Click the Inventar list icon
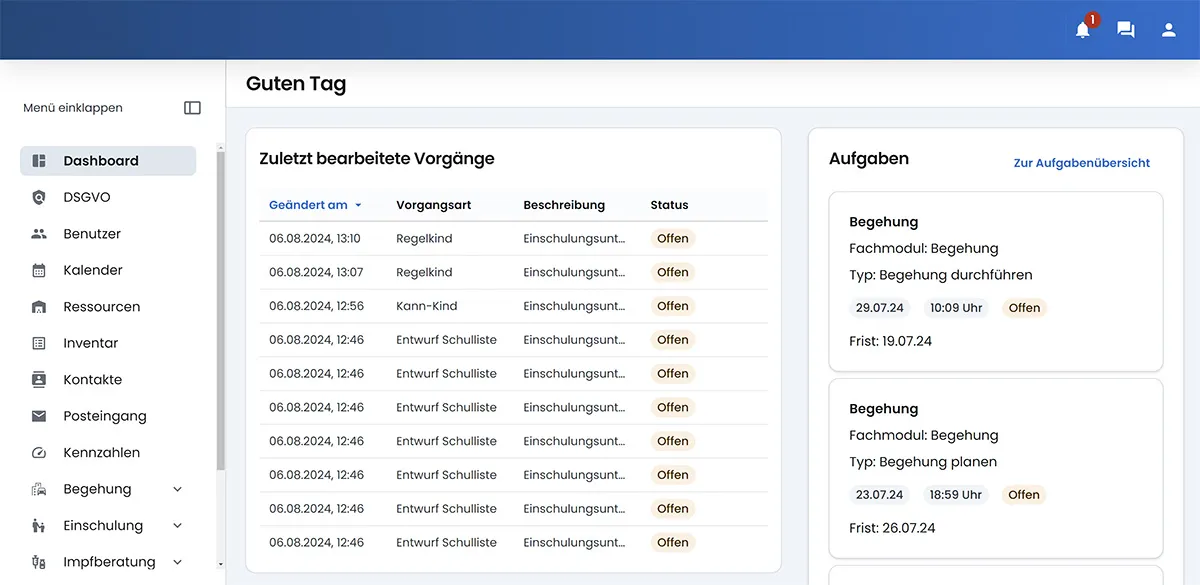Screen dimensions: 1200x585 pos(39,343)
